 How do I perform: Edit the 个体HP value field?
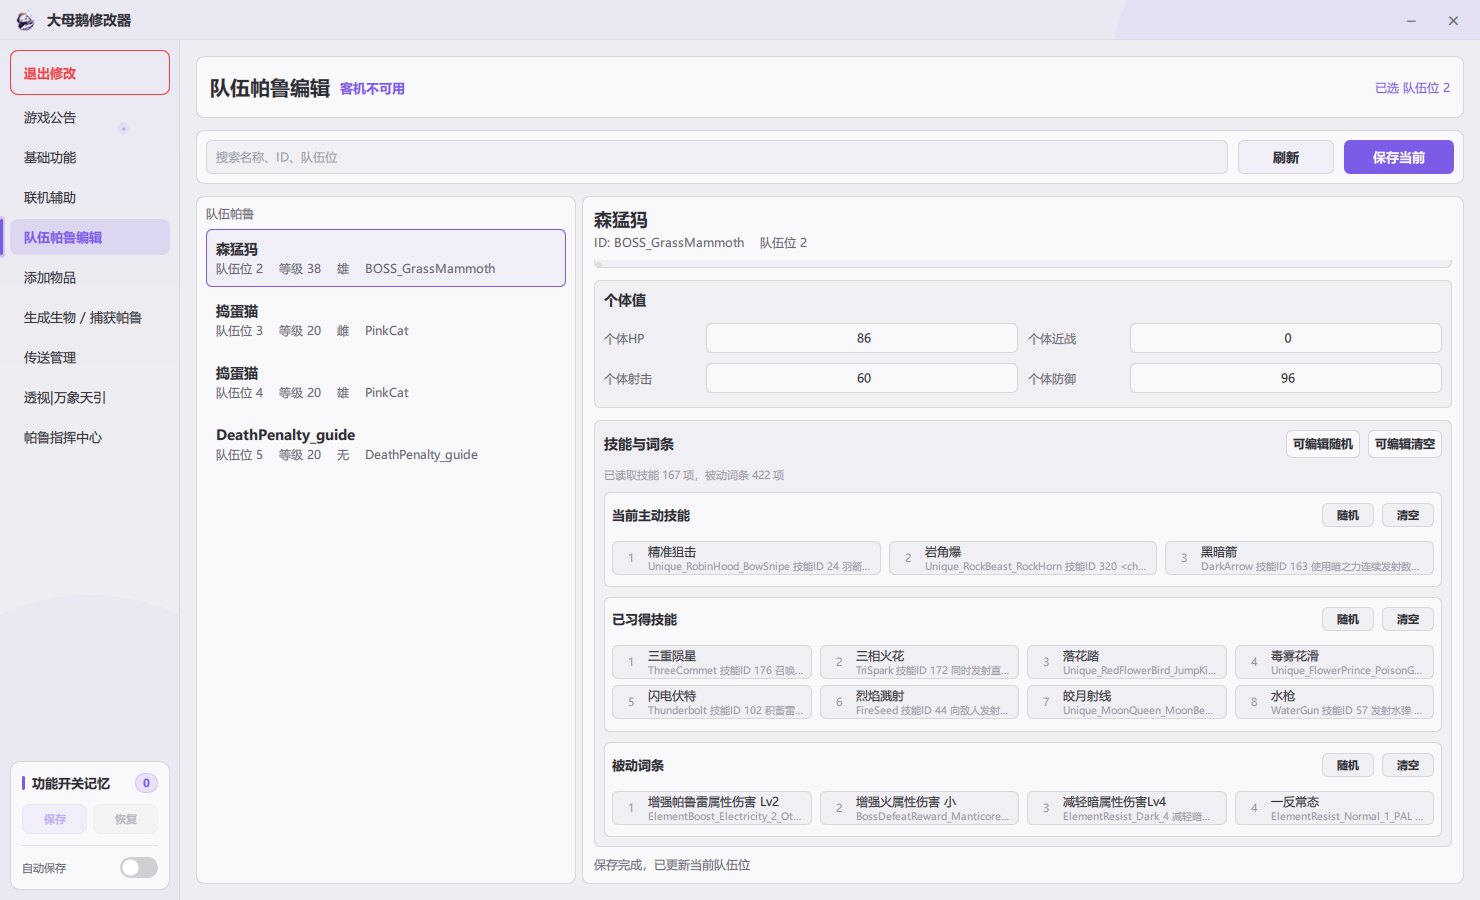click(862, 338)
